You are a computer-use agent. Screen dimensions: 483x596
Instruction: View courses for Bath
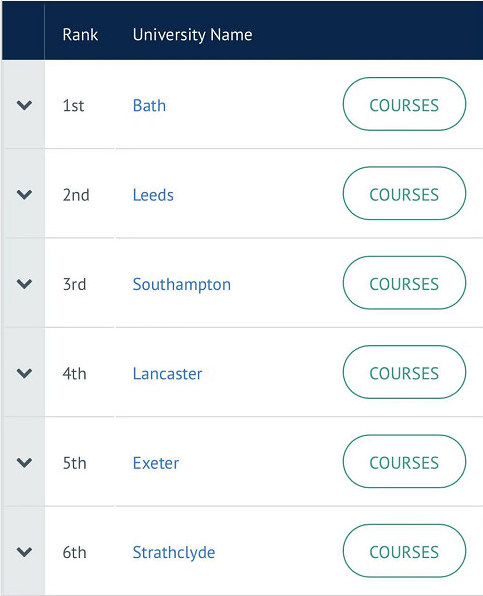pos(404,104)
